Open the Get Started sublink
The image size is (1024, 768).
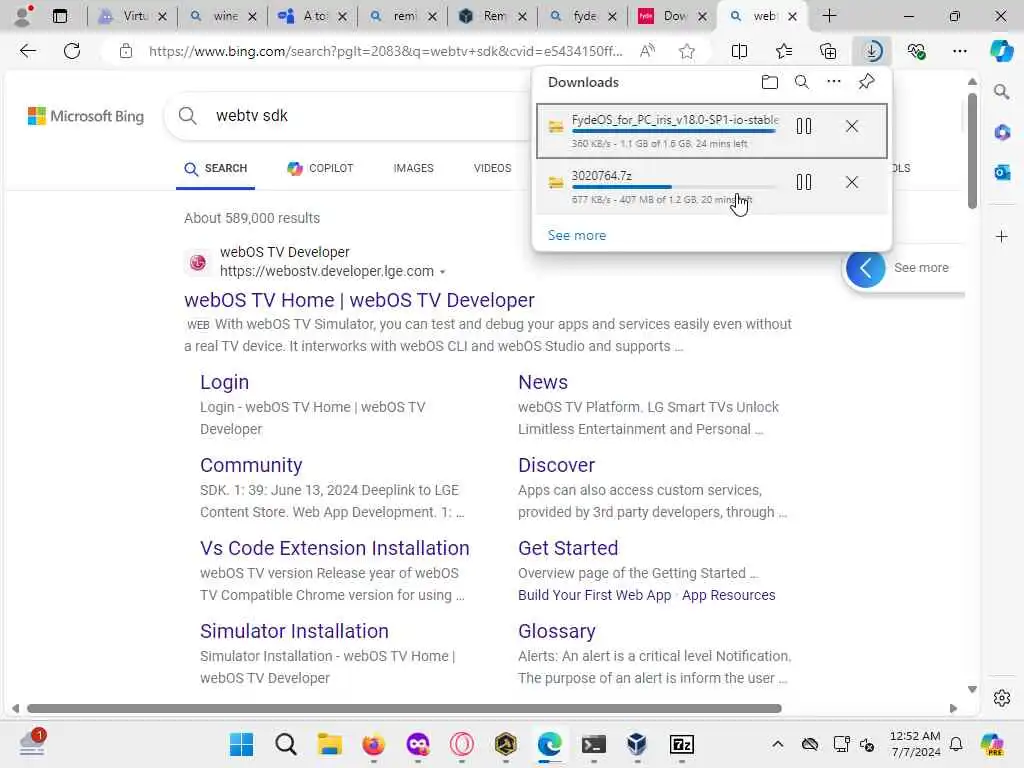pos(568,548)
